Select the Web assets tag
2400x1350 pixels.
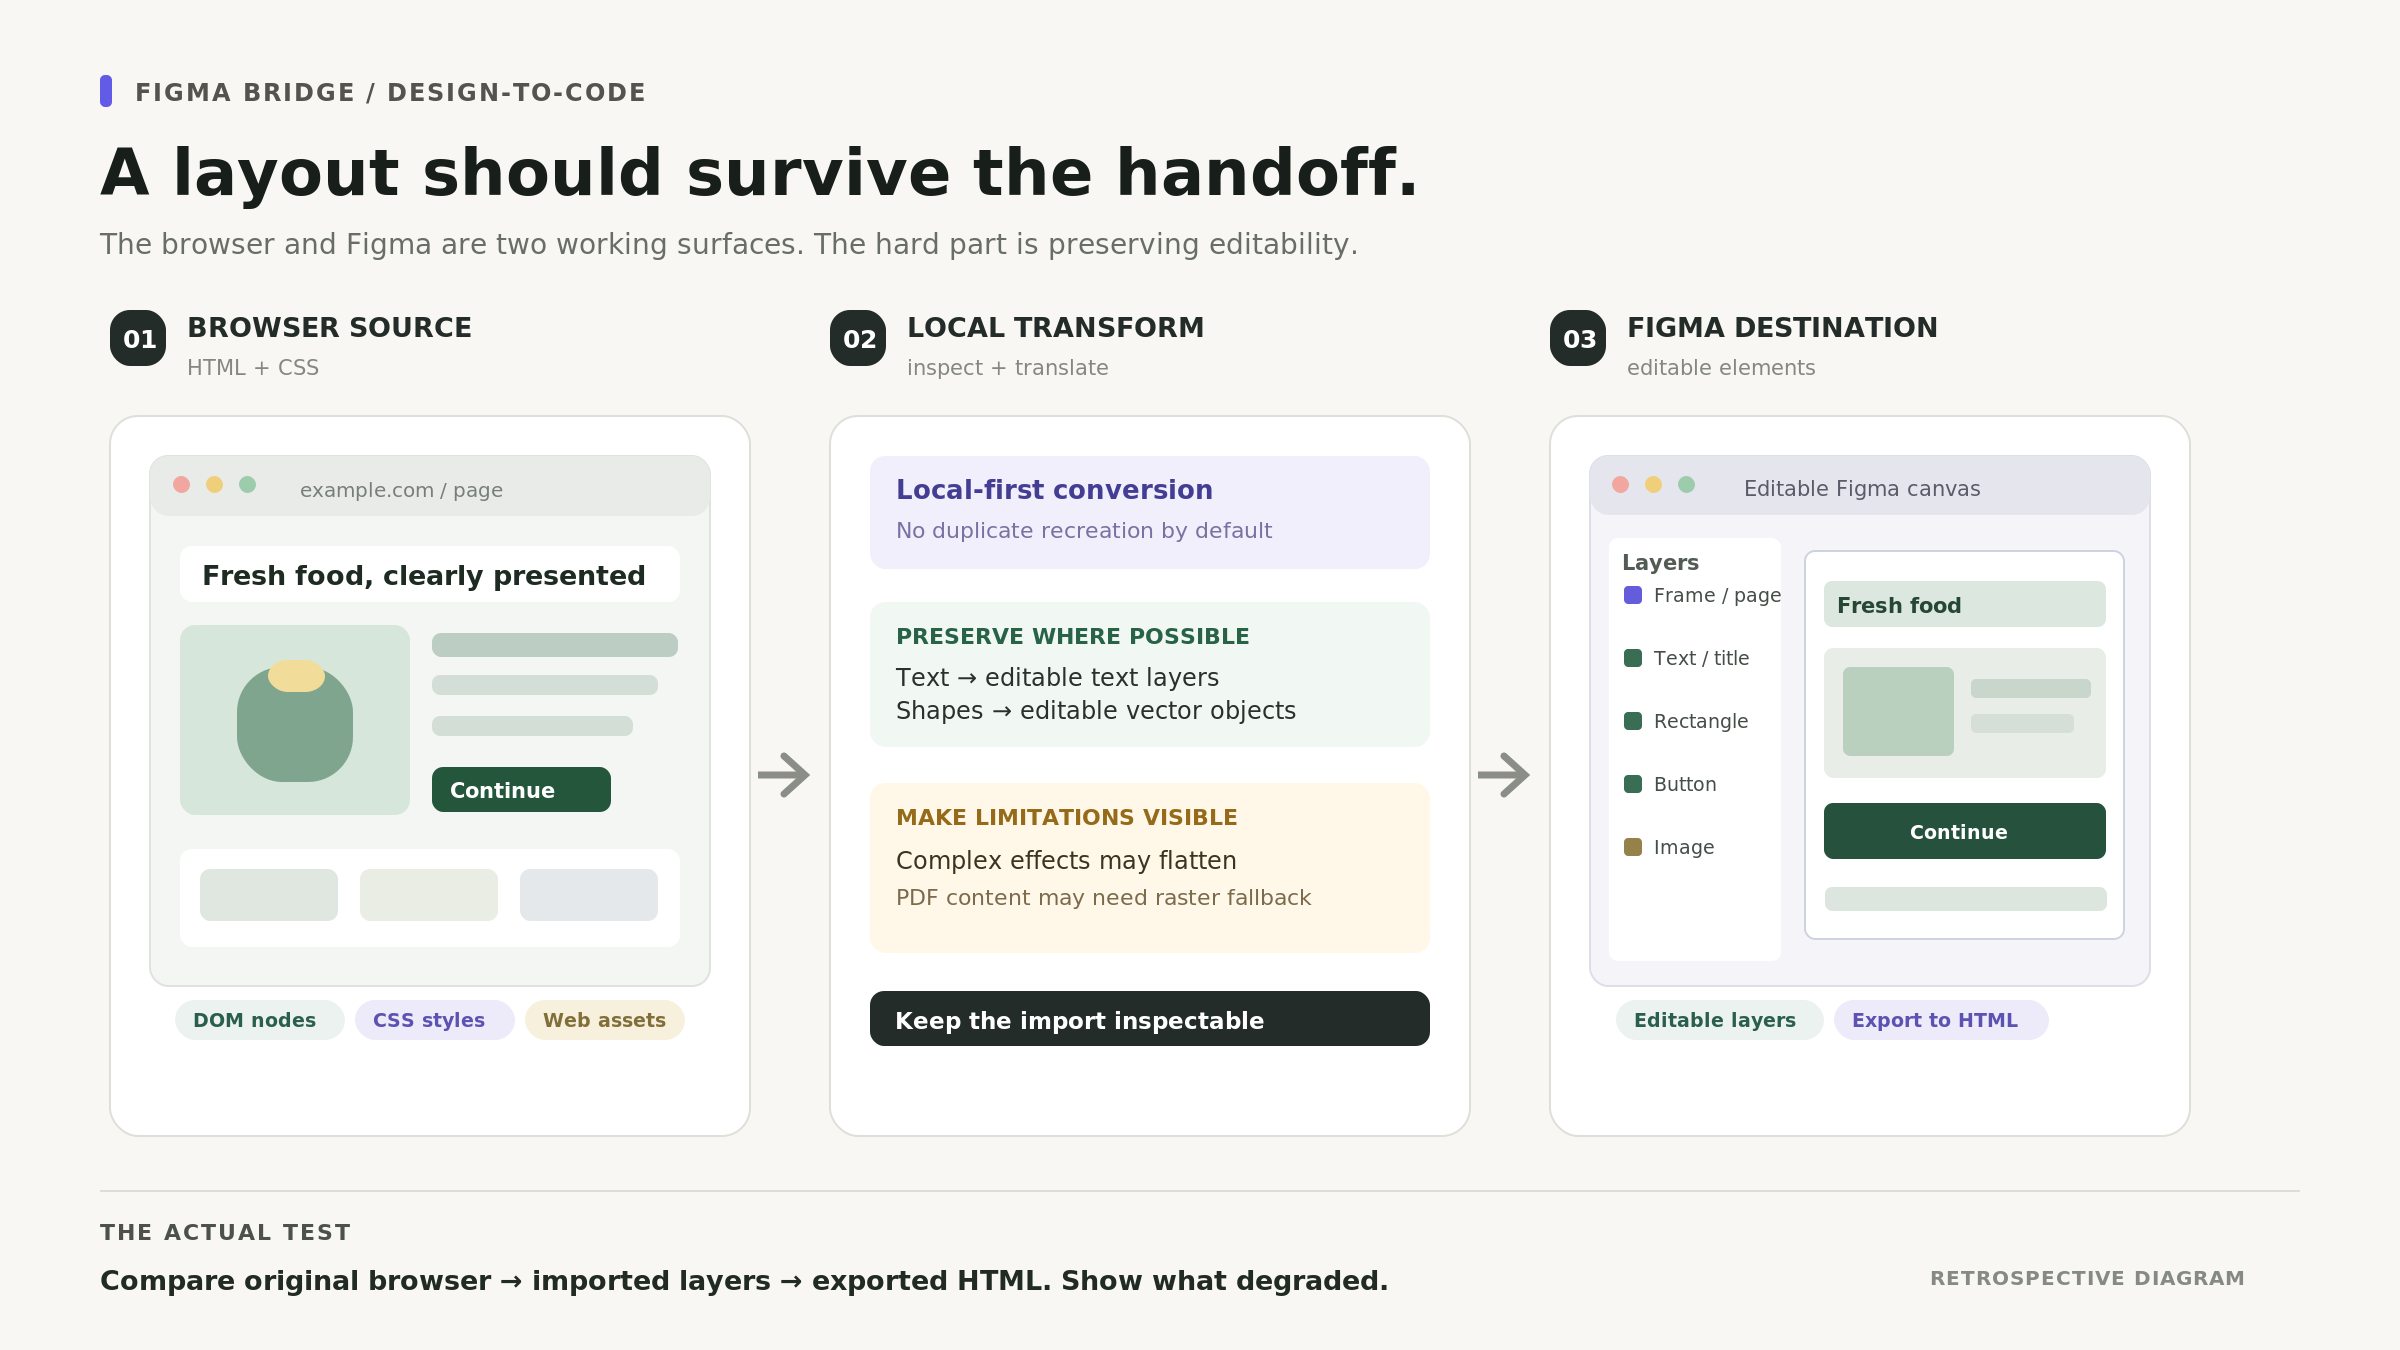pyautogui.click(x=604, y=1020)
